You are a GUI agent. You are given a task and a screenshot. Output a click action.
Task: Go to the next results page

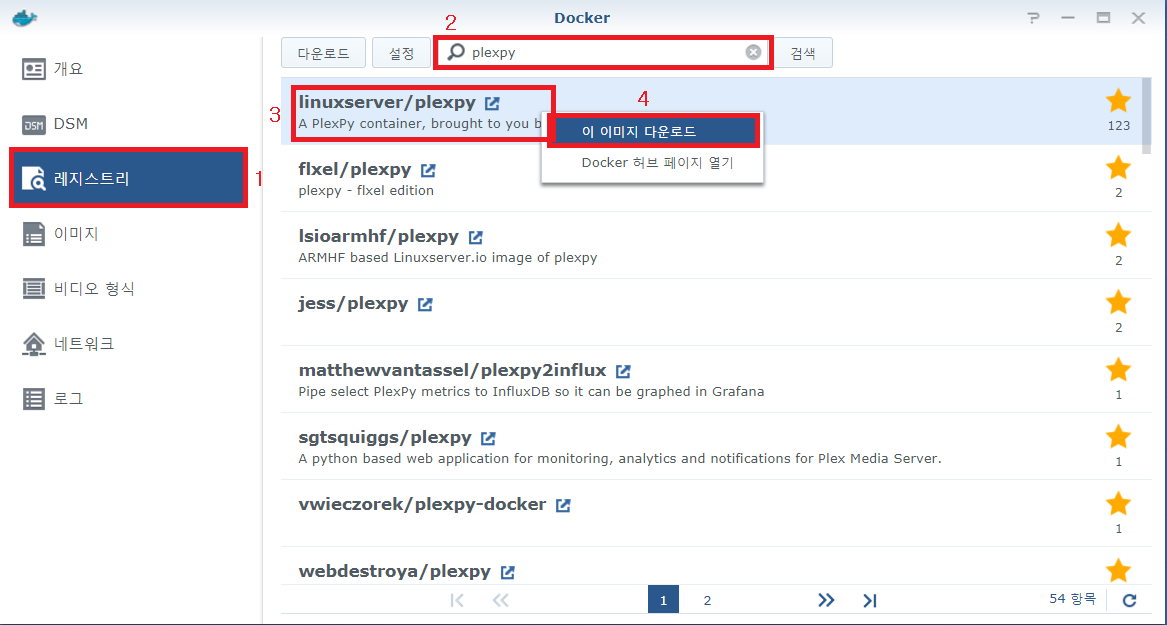[x=825, y=600]
